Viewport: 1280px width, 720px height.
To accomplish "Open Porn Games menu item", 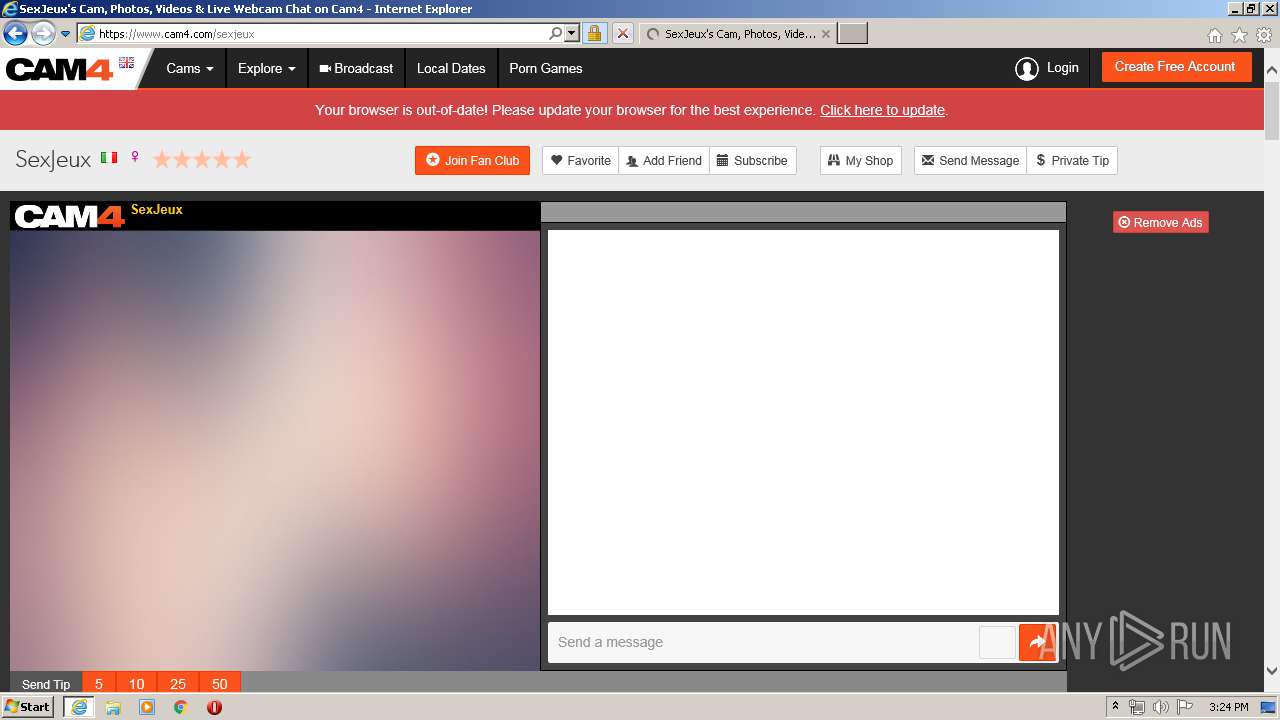I will (x=545, y=69).
